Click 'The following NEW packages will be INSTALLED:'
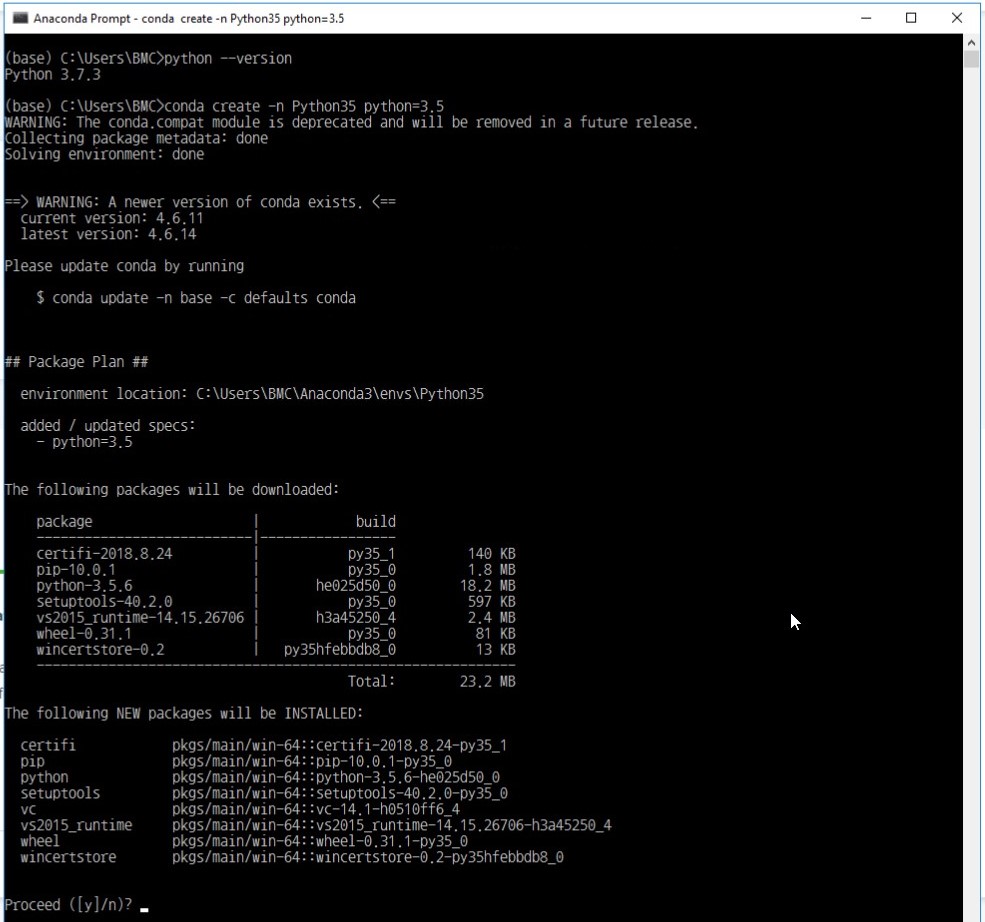The height and width of the screenshot is (922, 985). [183, 713]
